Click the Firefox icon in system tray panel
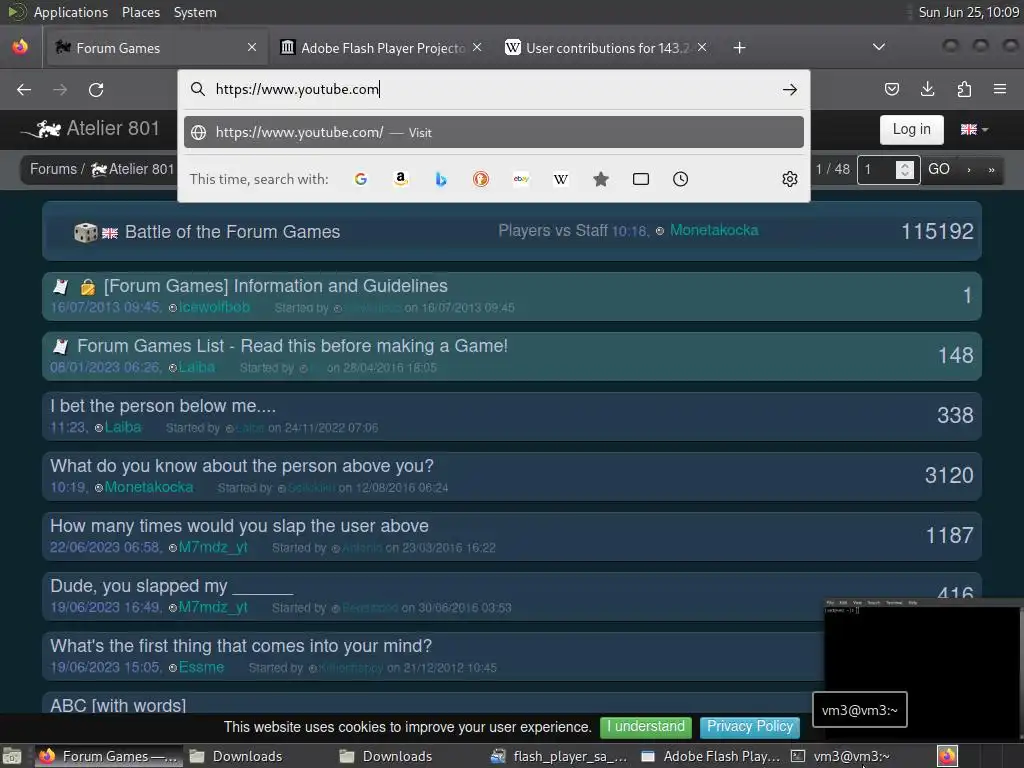 (948, 756)
